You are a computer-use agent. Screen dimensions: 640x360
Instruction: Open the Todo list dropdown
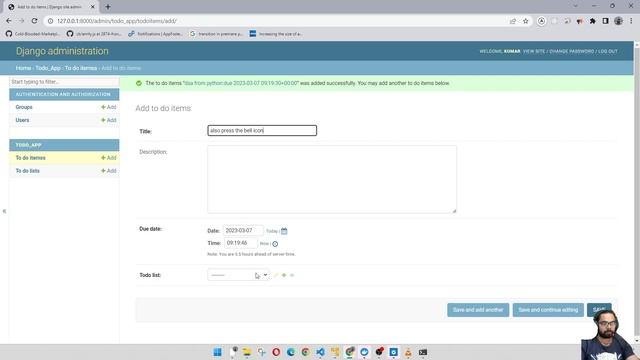pos(238,275)
